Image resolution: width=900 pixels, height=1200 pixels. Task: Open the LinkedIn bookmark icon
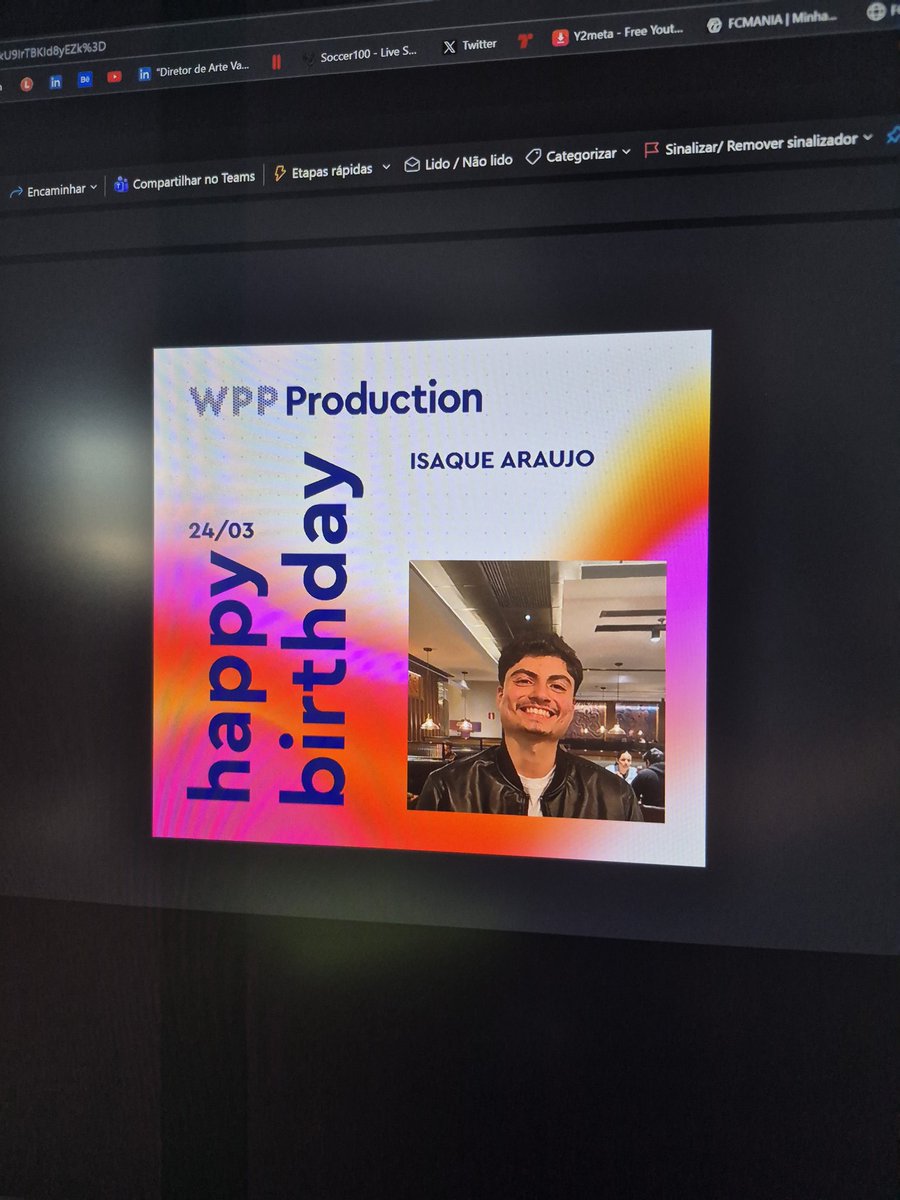[x=56, y=83]
